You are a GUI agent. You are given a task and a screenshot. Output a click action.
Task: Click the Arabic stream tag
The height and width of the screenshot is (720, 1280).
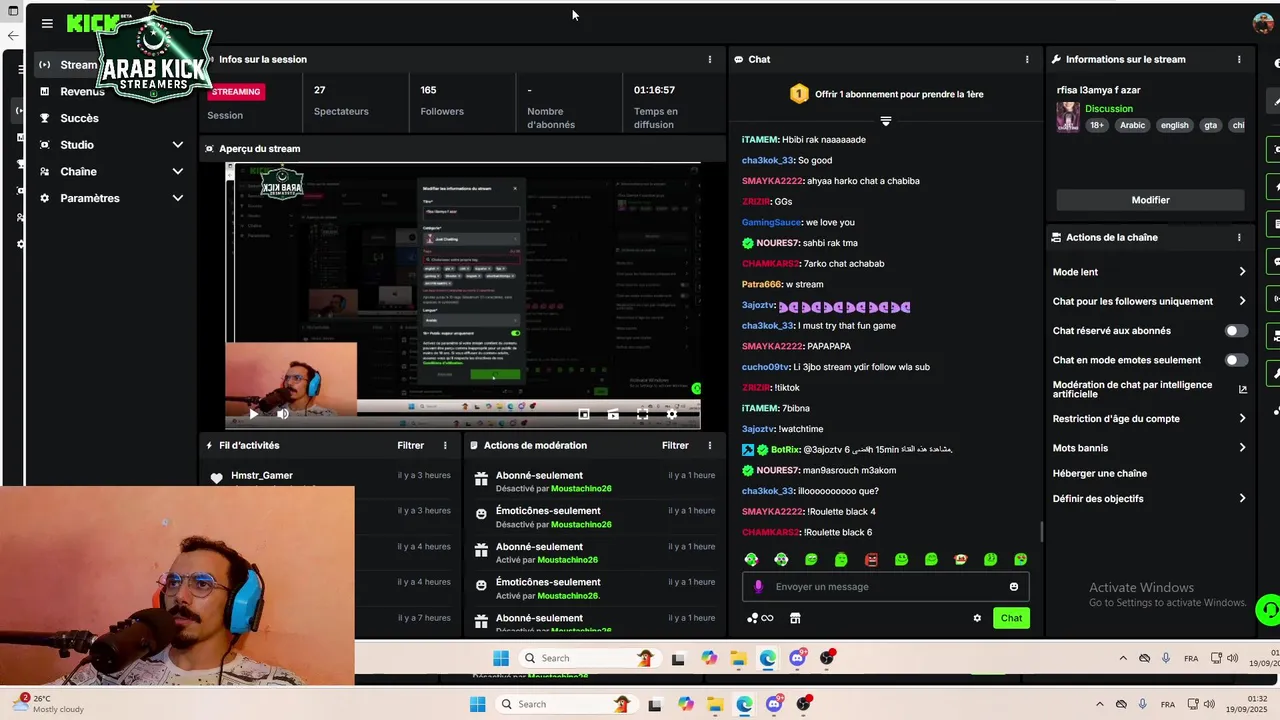tap(1132, 125)
